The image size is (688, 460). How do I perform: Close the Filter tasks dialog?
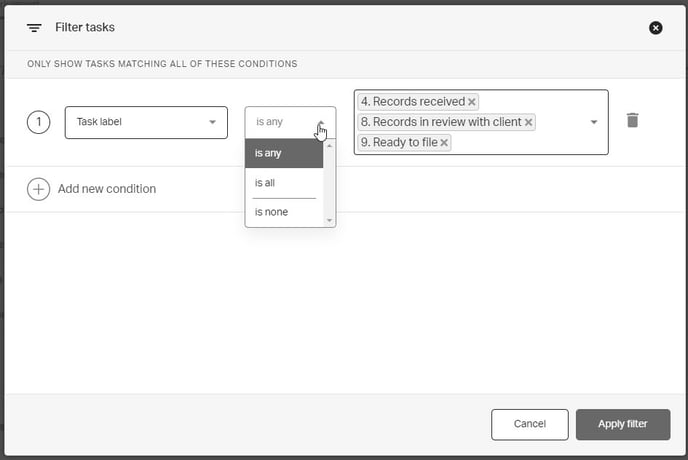(x=656, y=28)
